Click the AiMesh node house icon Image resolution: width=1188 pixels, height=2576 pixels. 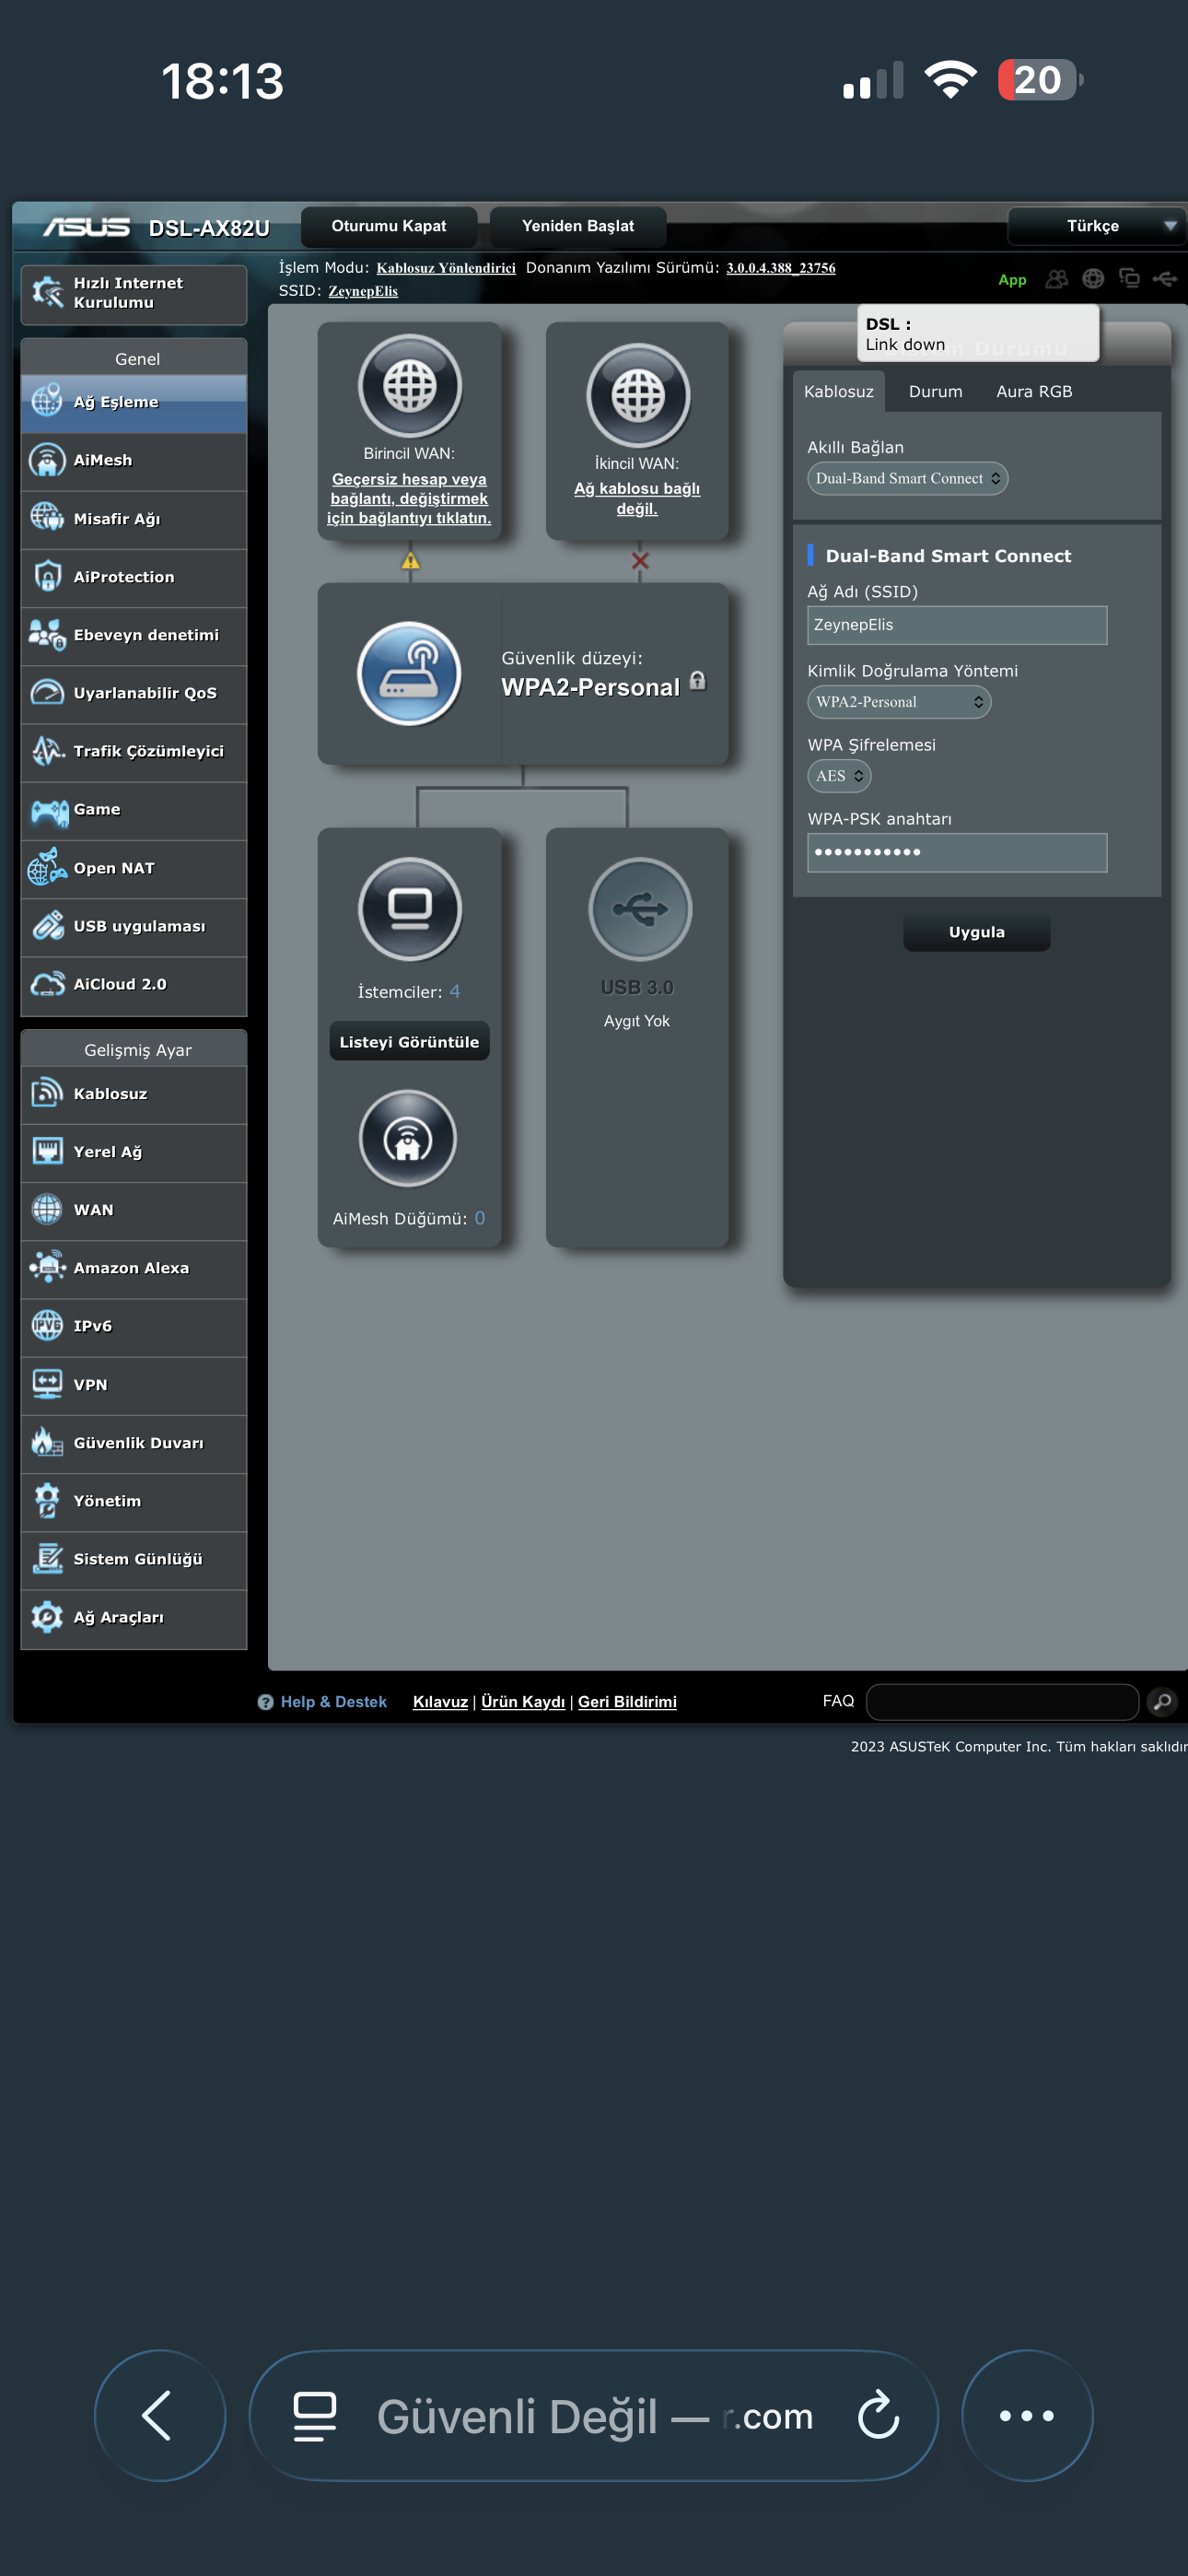pos(408,1138)
